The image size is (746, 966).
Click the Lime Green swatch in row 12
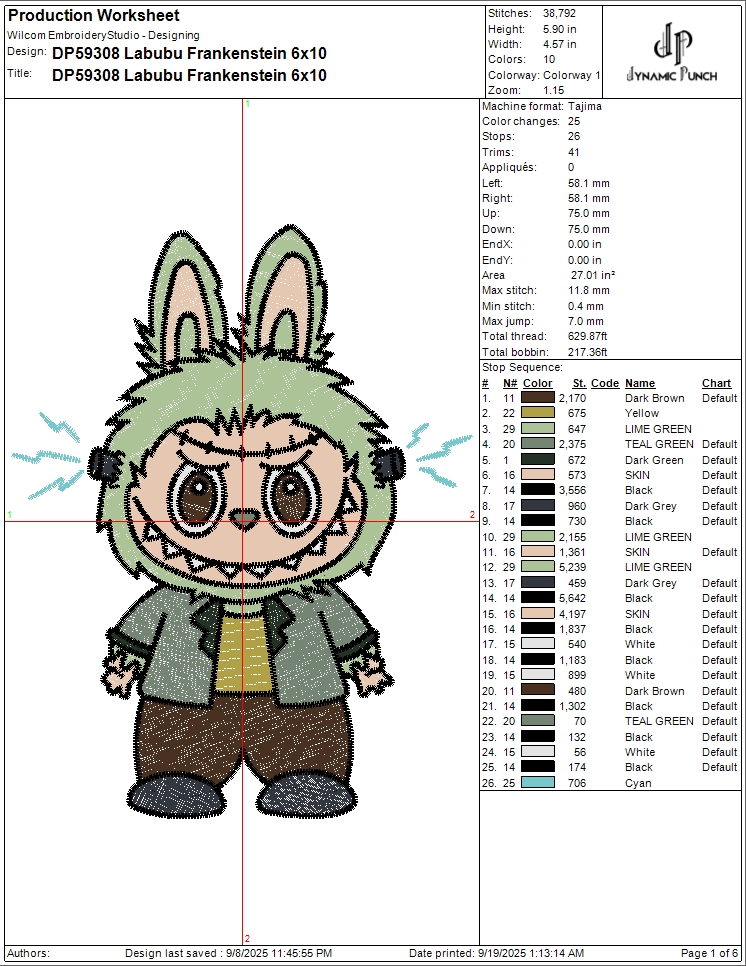[538, 567]
